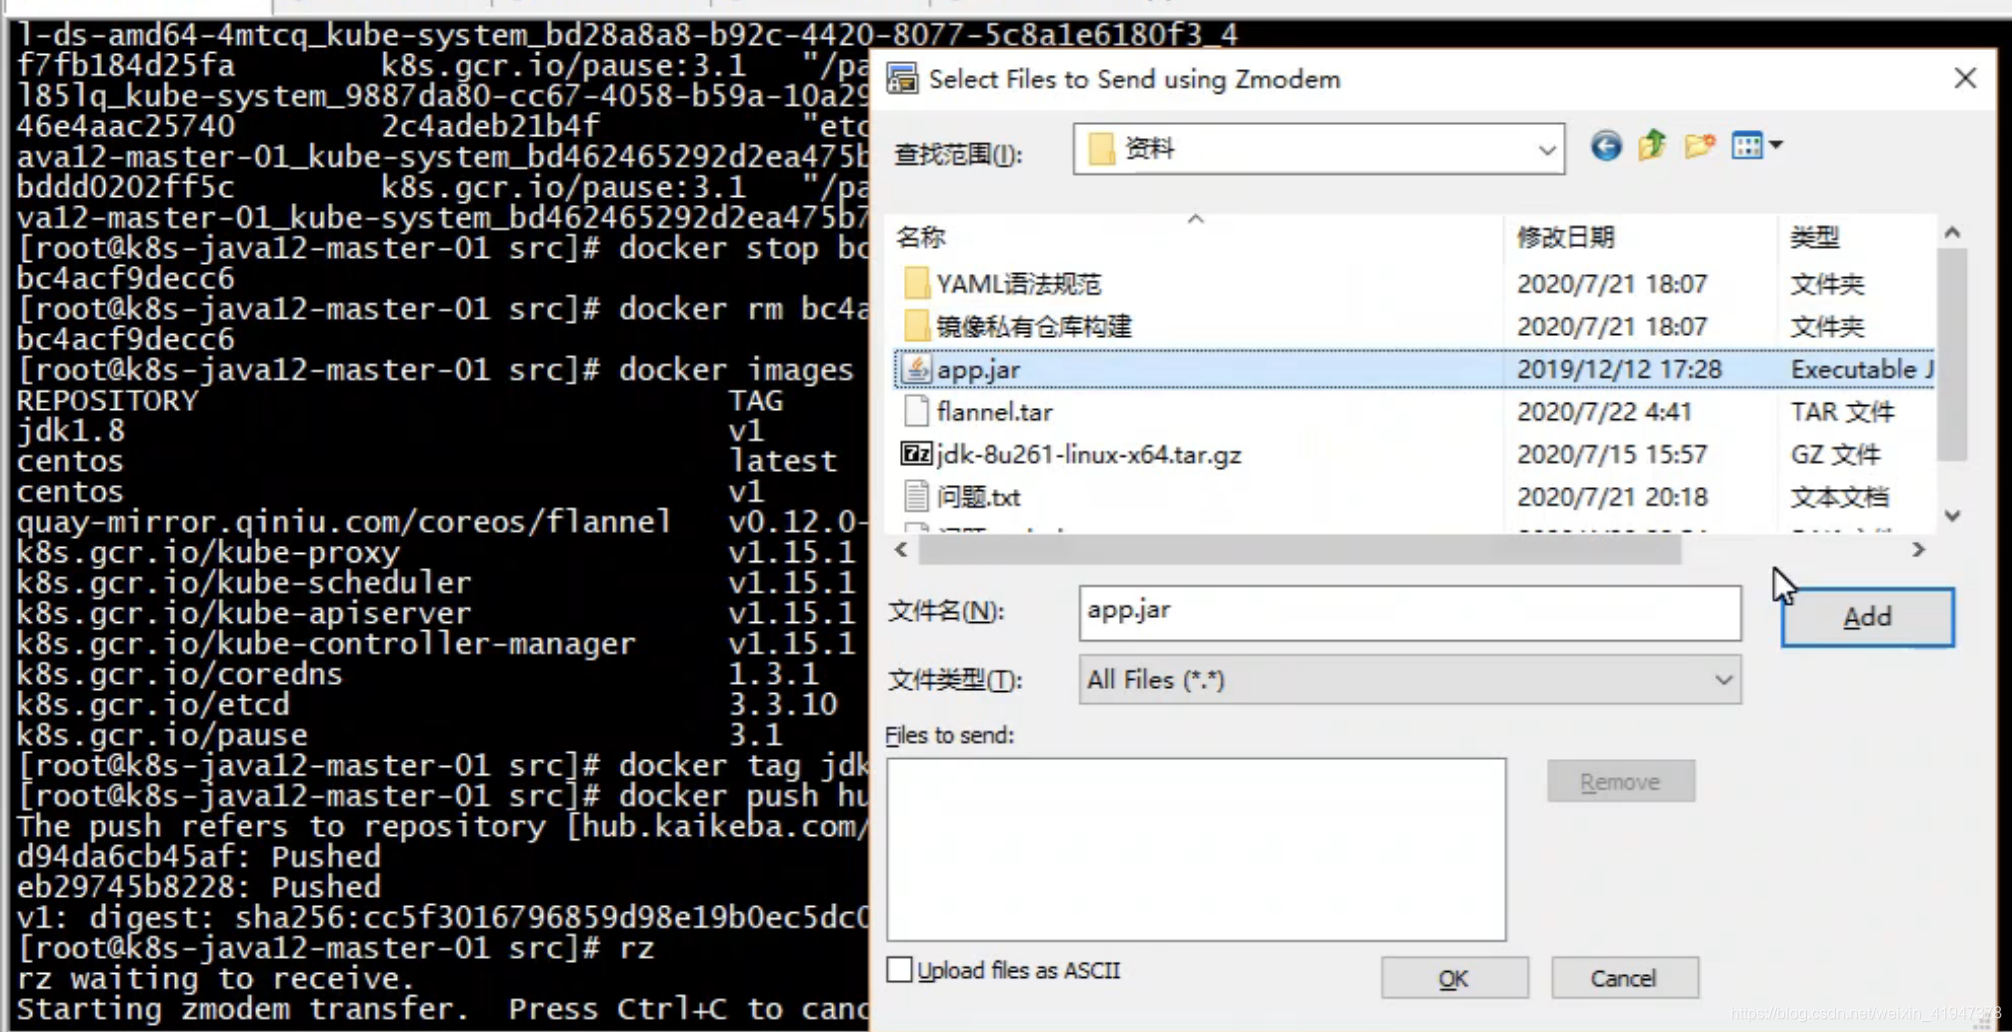Click 'REPOSITORY' header in terminal output
The image size is (2012, 1032).
pos(107,400)
